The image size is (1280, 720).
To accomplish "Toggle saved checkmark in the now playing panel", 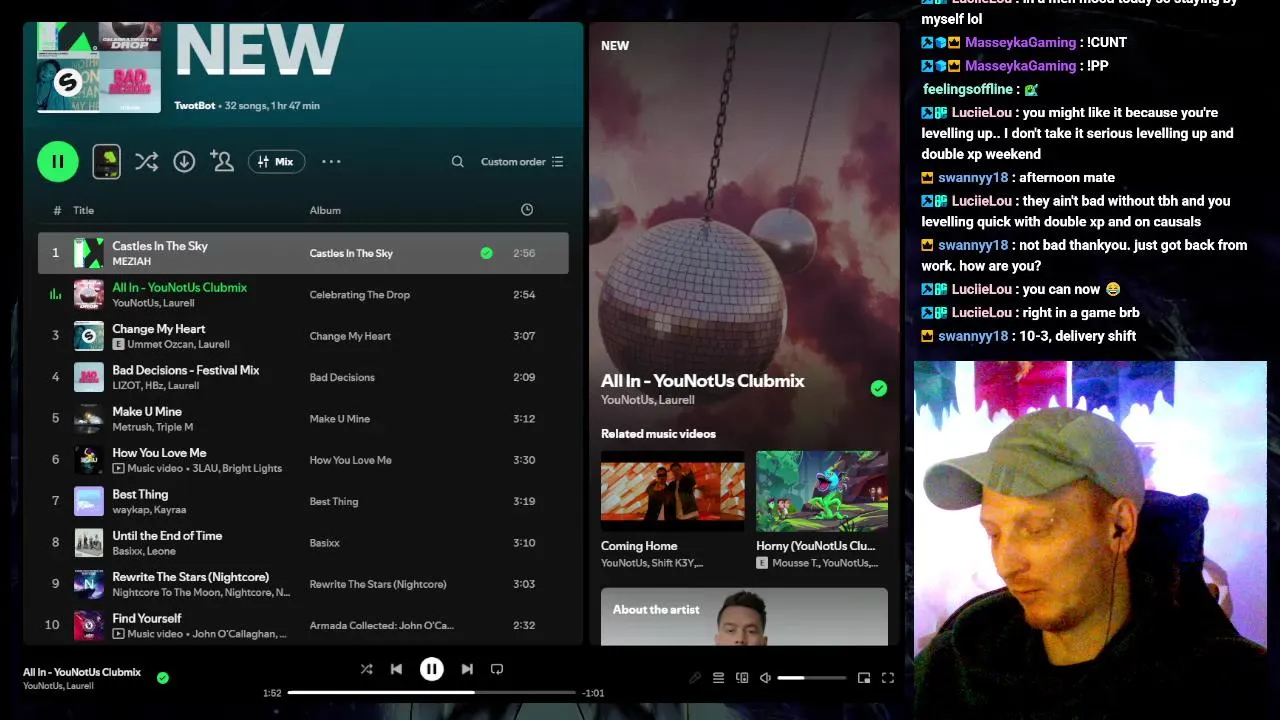I will pos(879,388).
